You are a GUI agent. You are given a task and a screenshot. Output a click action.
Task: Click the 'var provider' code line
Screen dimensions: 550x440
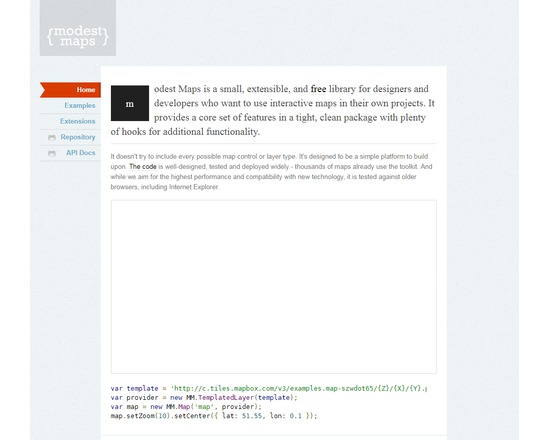click(x=204, y=398)
